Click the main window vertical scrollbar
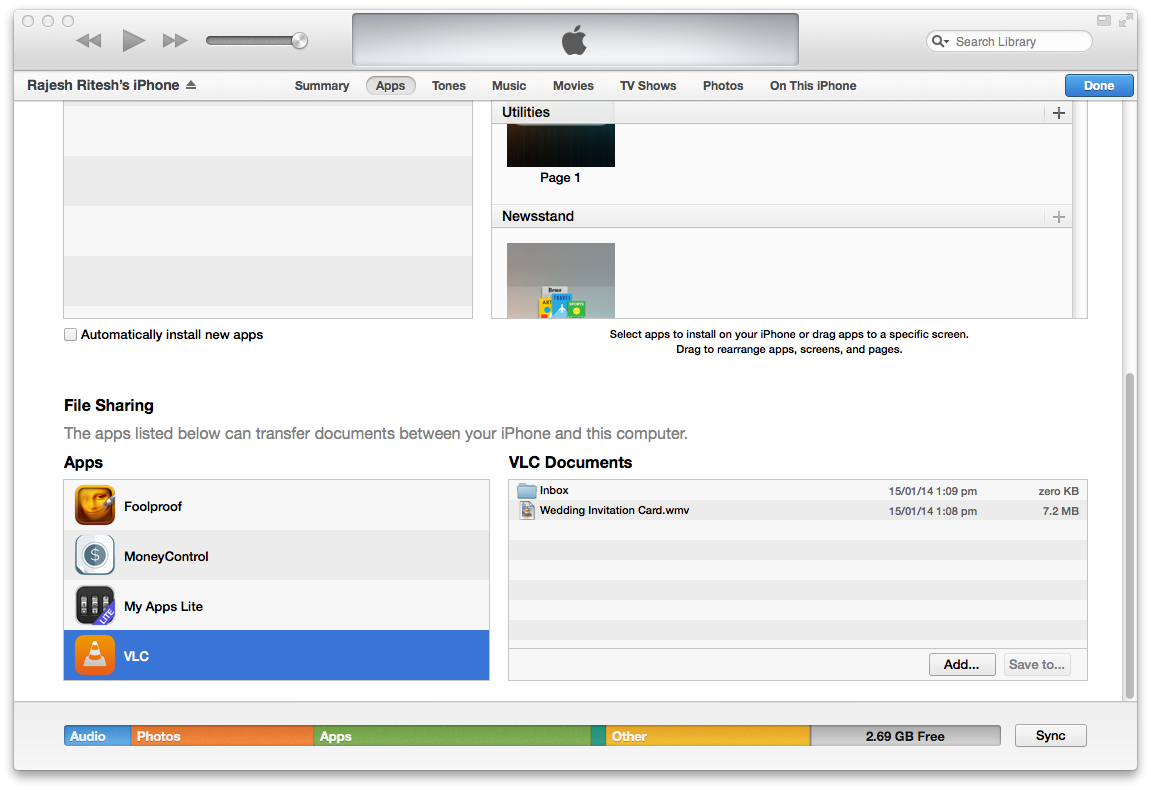The height and width of the screenshot is (790, 1151). tap(1130, 536)
